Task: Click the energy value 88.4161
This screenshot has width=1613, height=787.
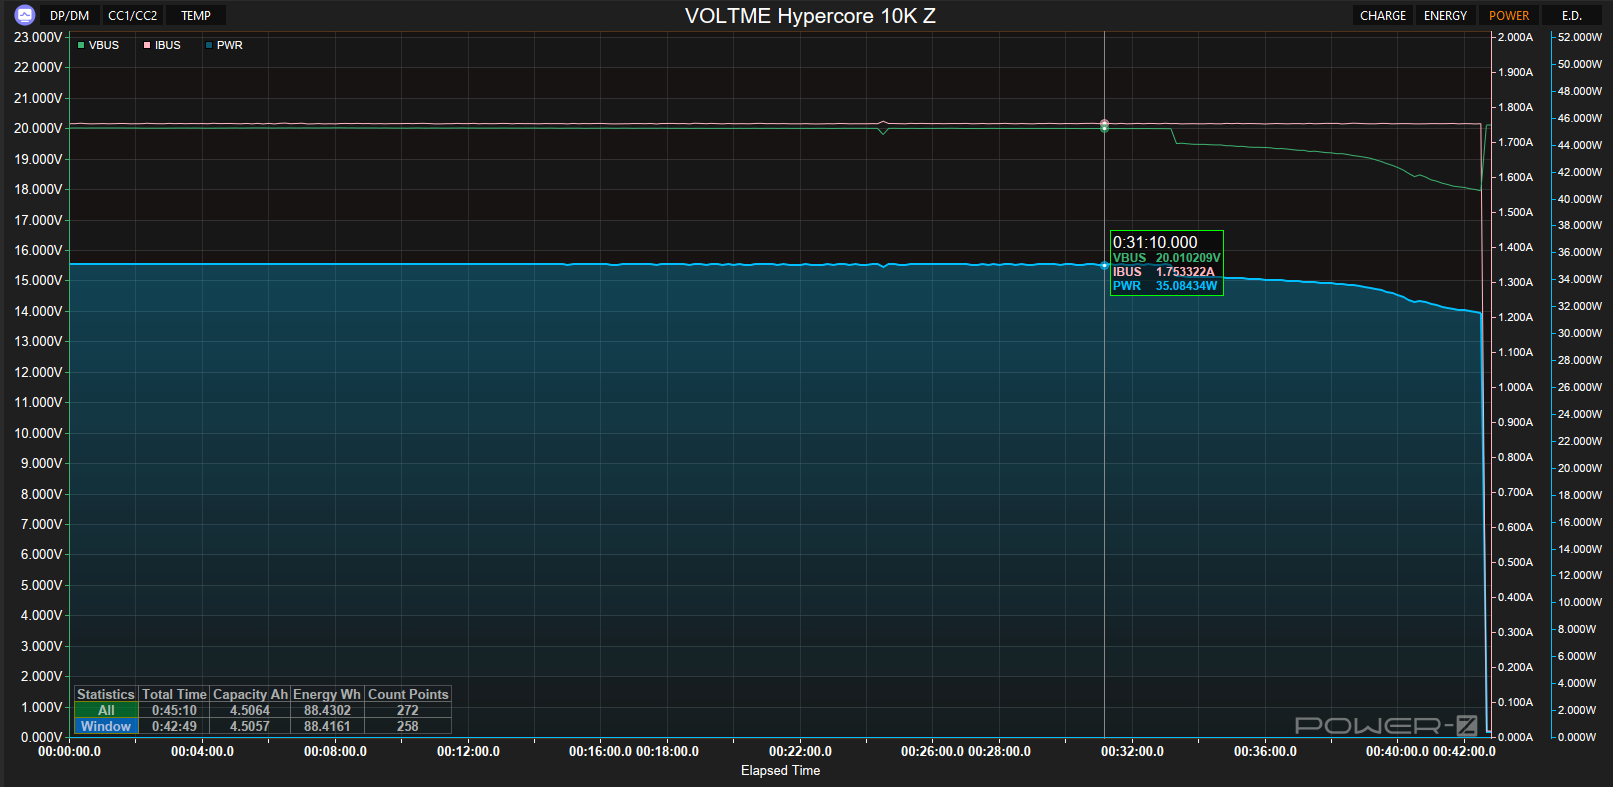Action: [x=327, y=726]
